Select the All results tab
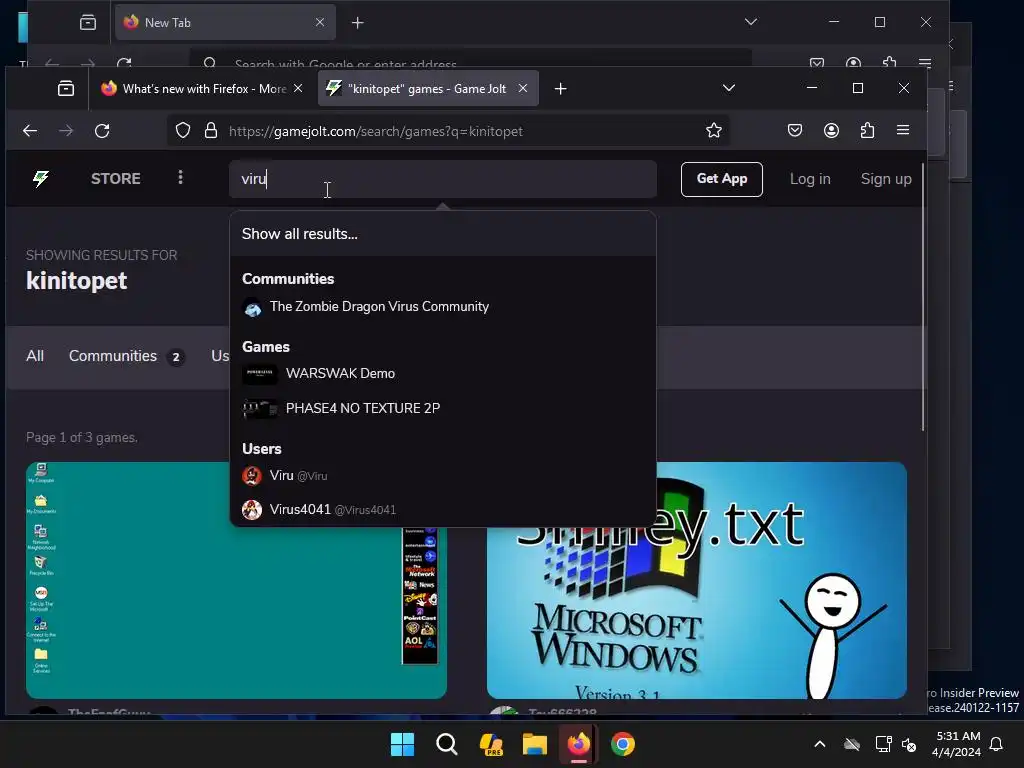This screenshot has height=768, width=1024. pos(35,356)
